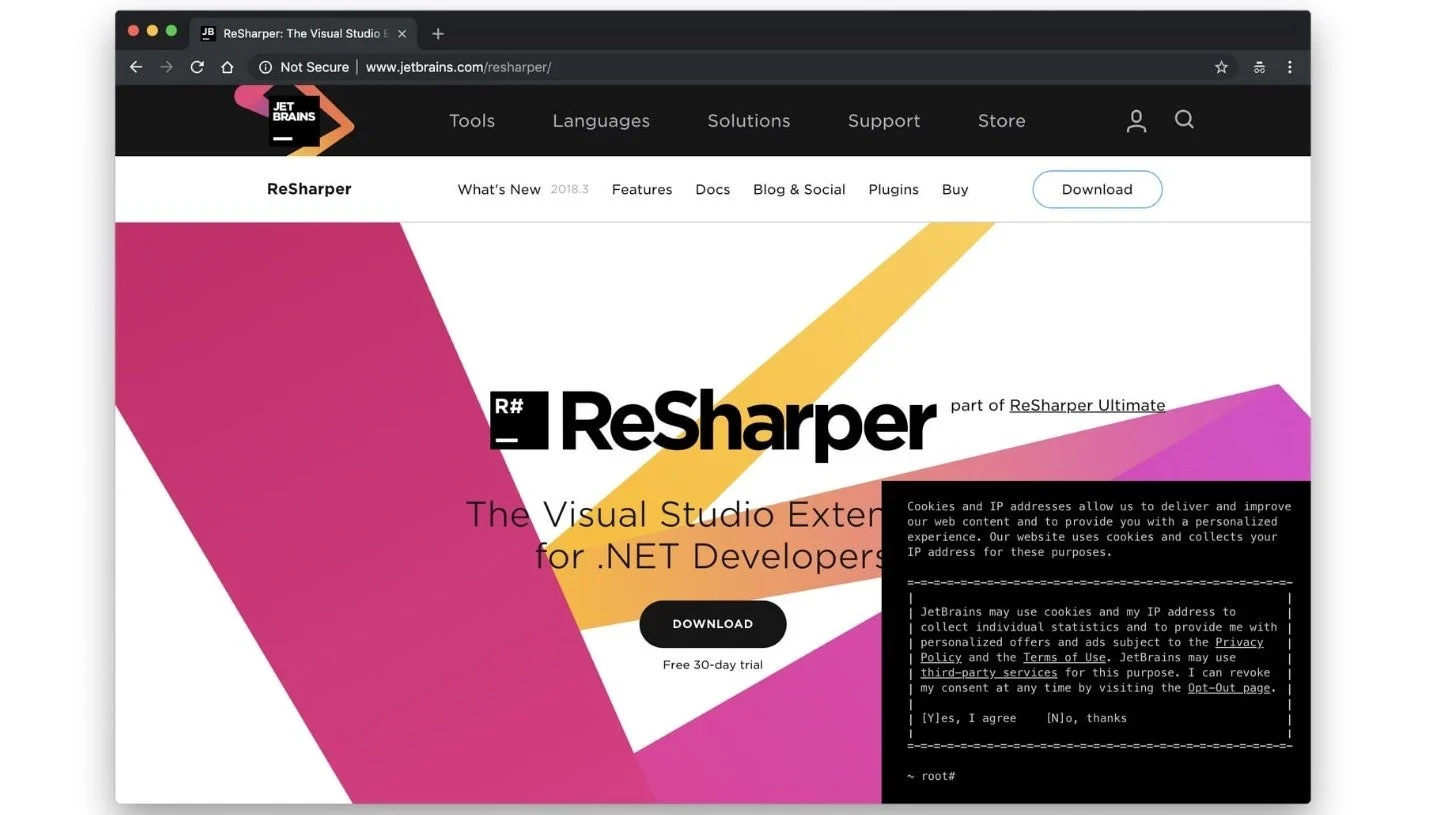Open Docs page
The height and width of the screenshot is (815, 1431).
tap(713, 189)
